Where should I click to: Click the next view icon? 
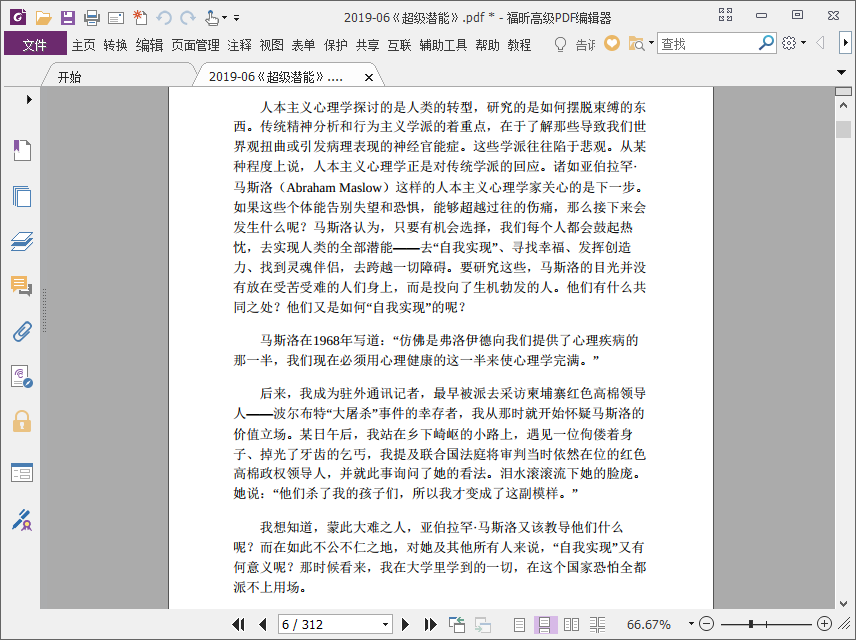(483, 624)
